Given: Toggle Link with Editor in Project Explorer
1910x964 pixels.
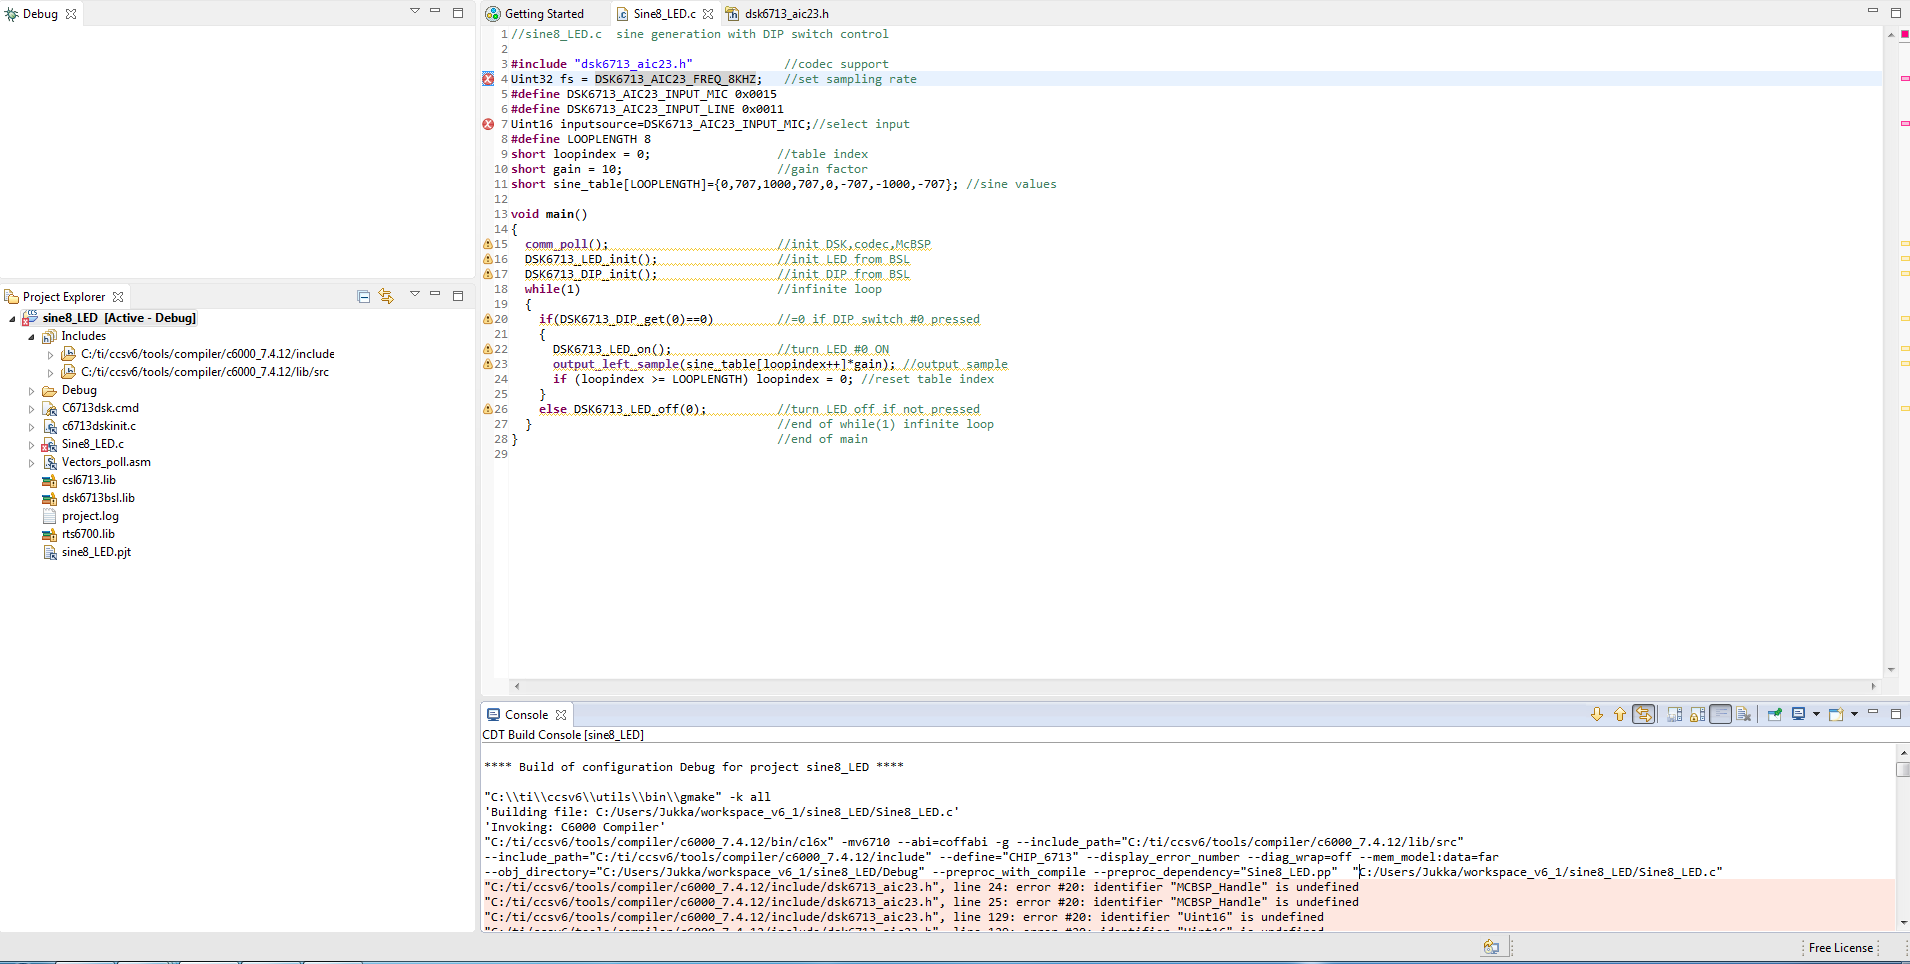Looking at the screenshot, I should click(x=386, y=296).
